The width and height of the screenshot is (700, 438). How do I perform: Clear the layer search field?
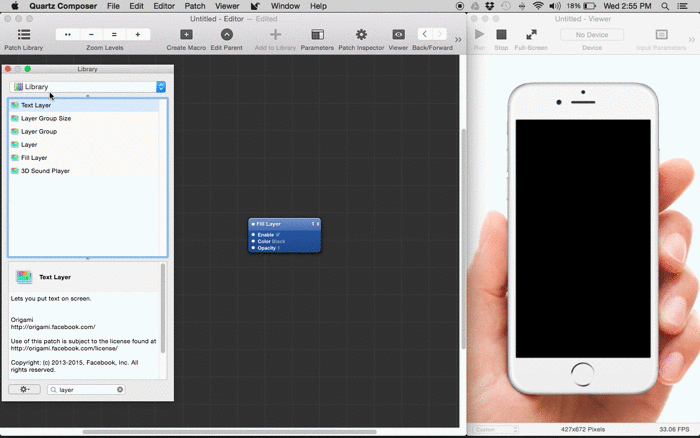(x=120, y=390)
